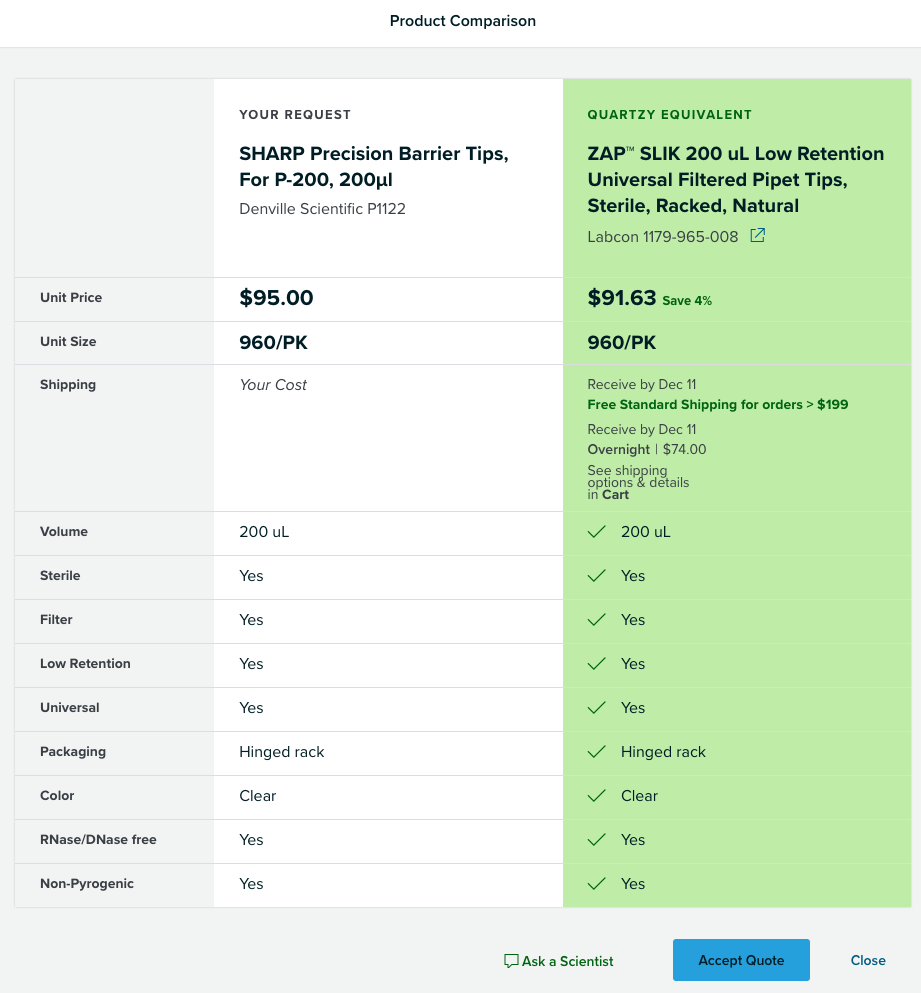This screenshot has height=993, width=921.
Task: Click the Universal row label
Action: pos(70,707)
